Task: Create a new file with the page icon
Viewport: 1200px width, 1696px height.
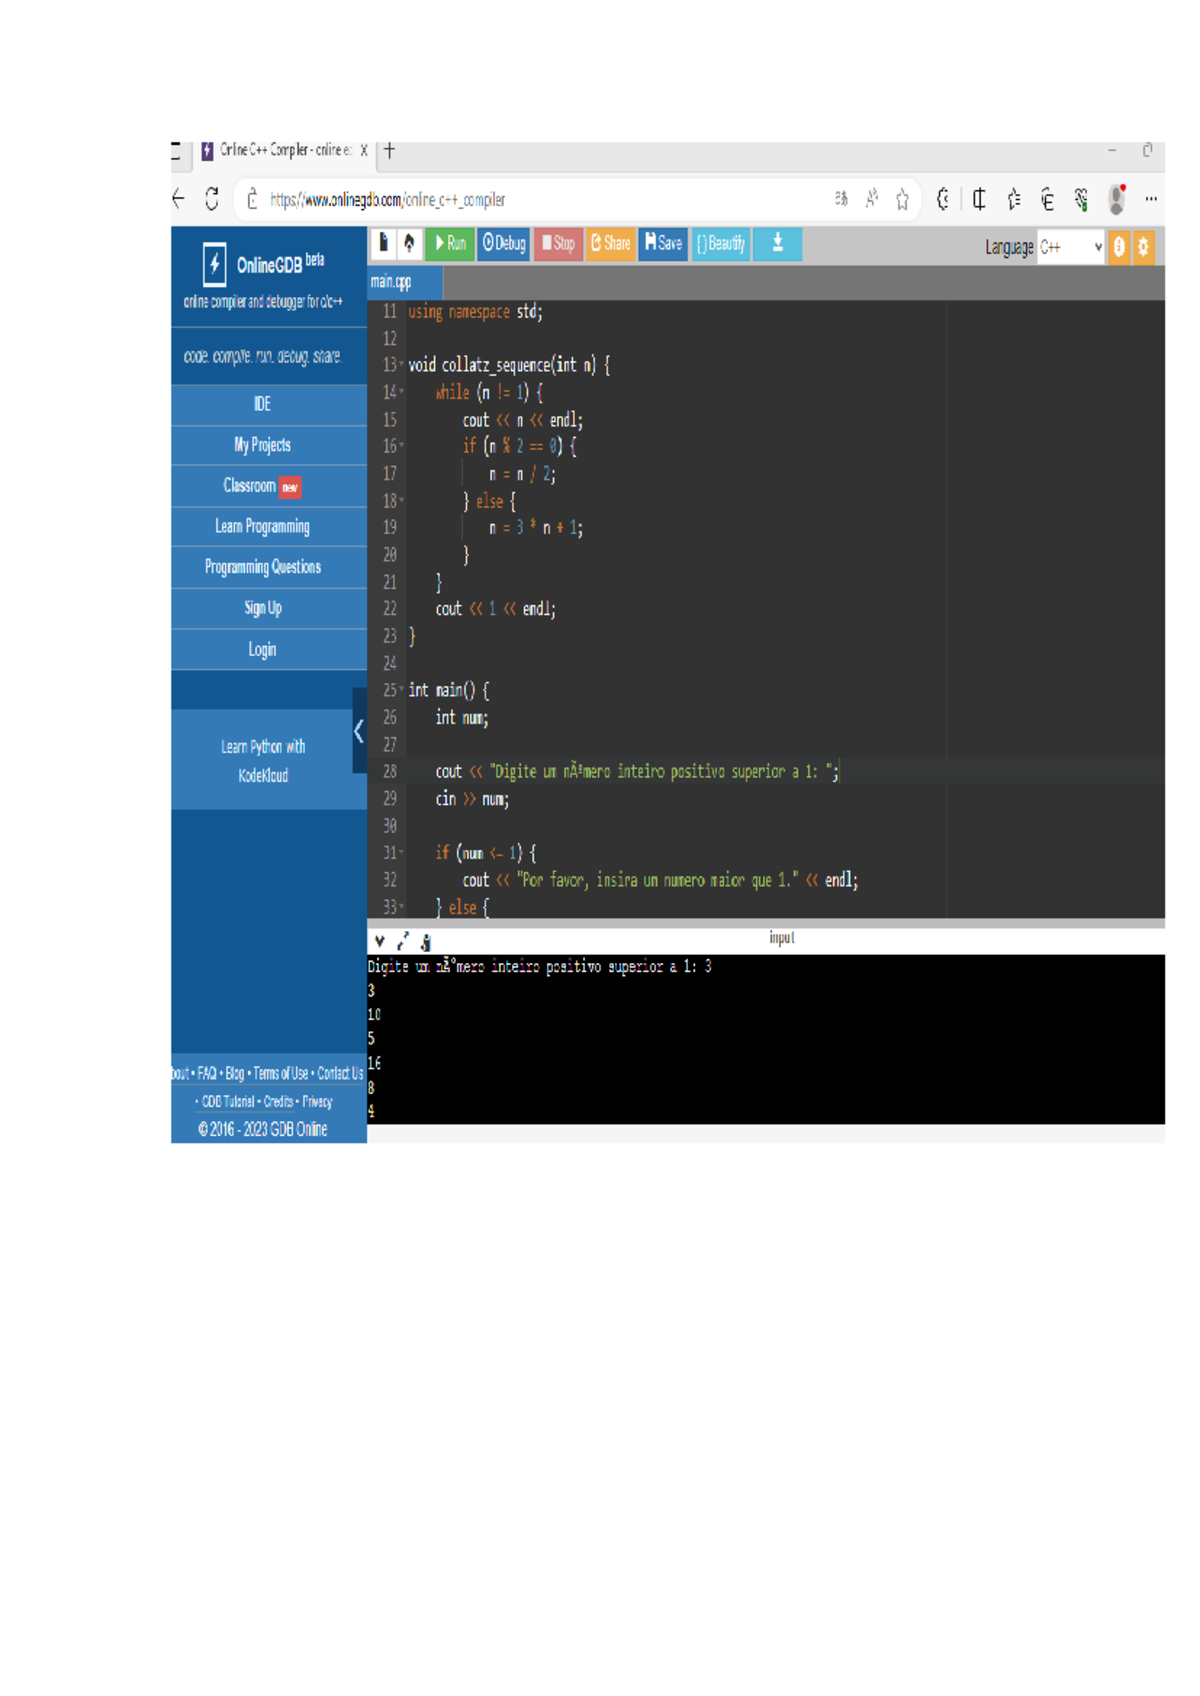Action: coord(383,244)
